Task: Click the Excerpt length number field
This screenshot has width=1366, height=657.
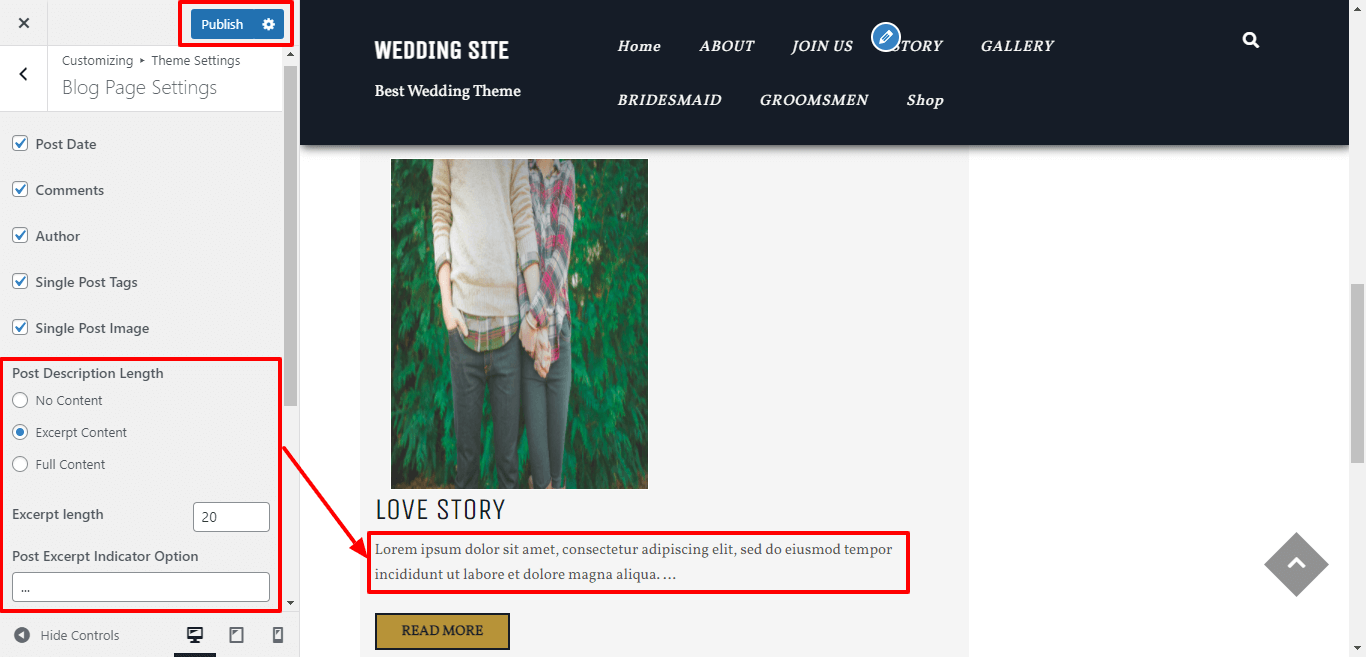Action: 231,517
